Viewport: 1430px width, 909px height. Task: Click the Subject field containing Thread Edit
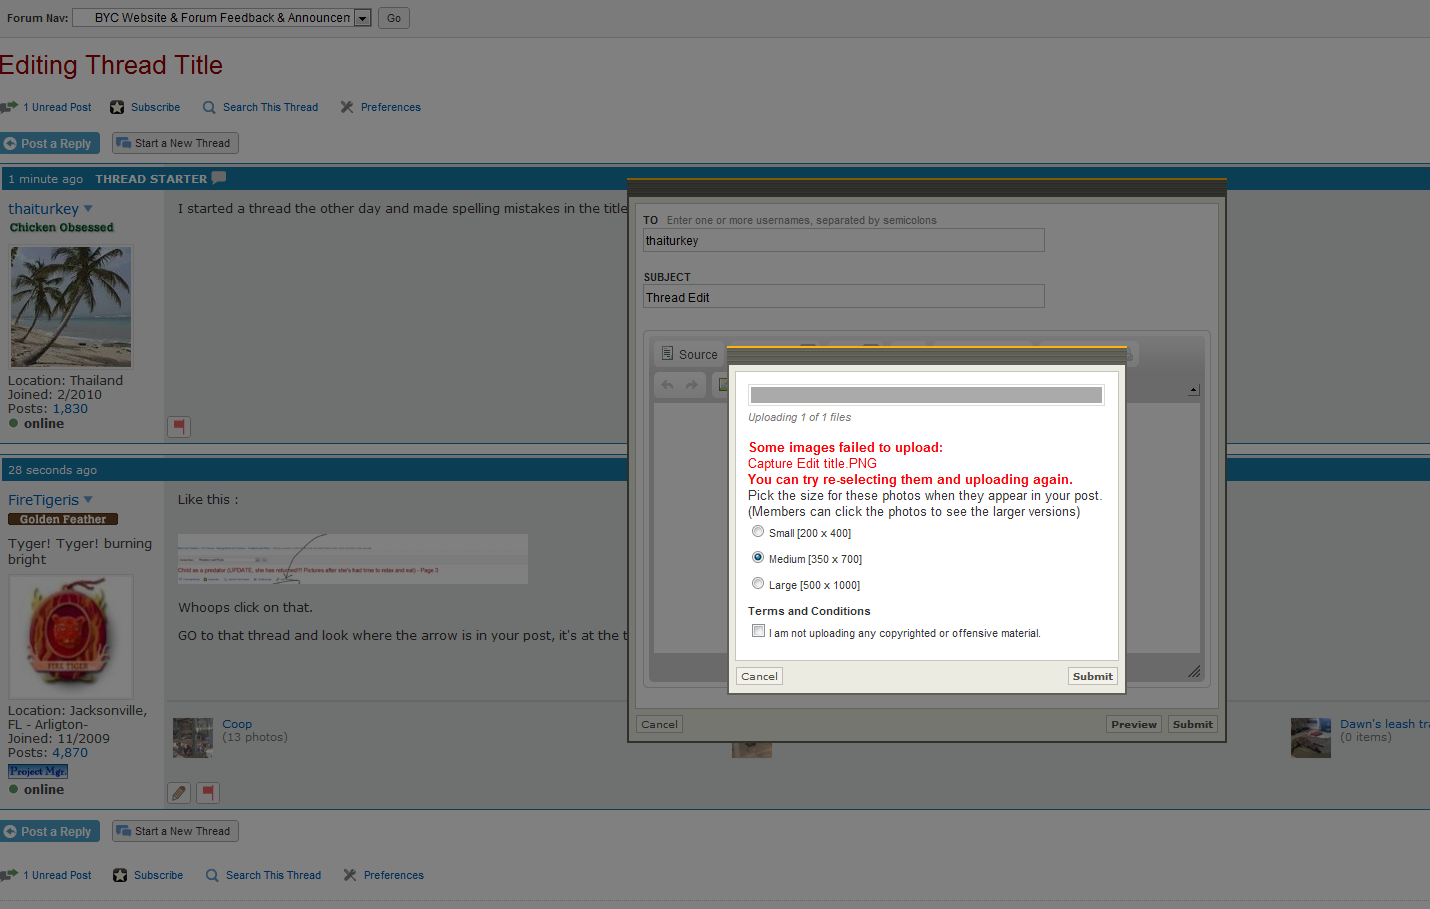[x=843, y=297]
